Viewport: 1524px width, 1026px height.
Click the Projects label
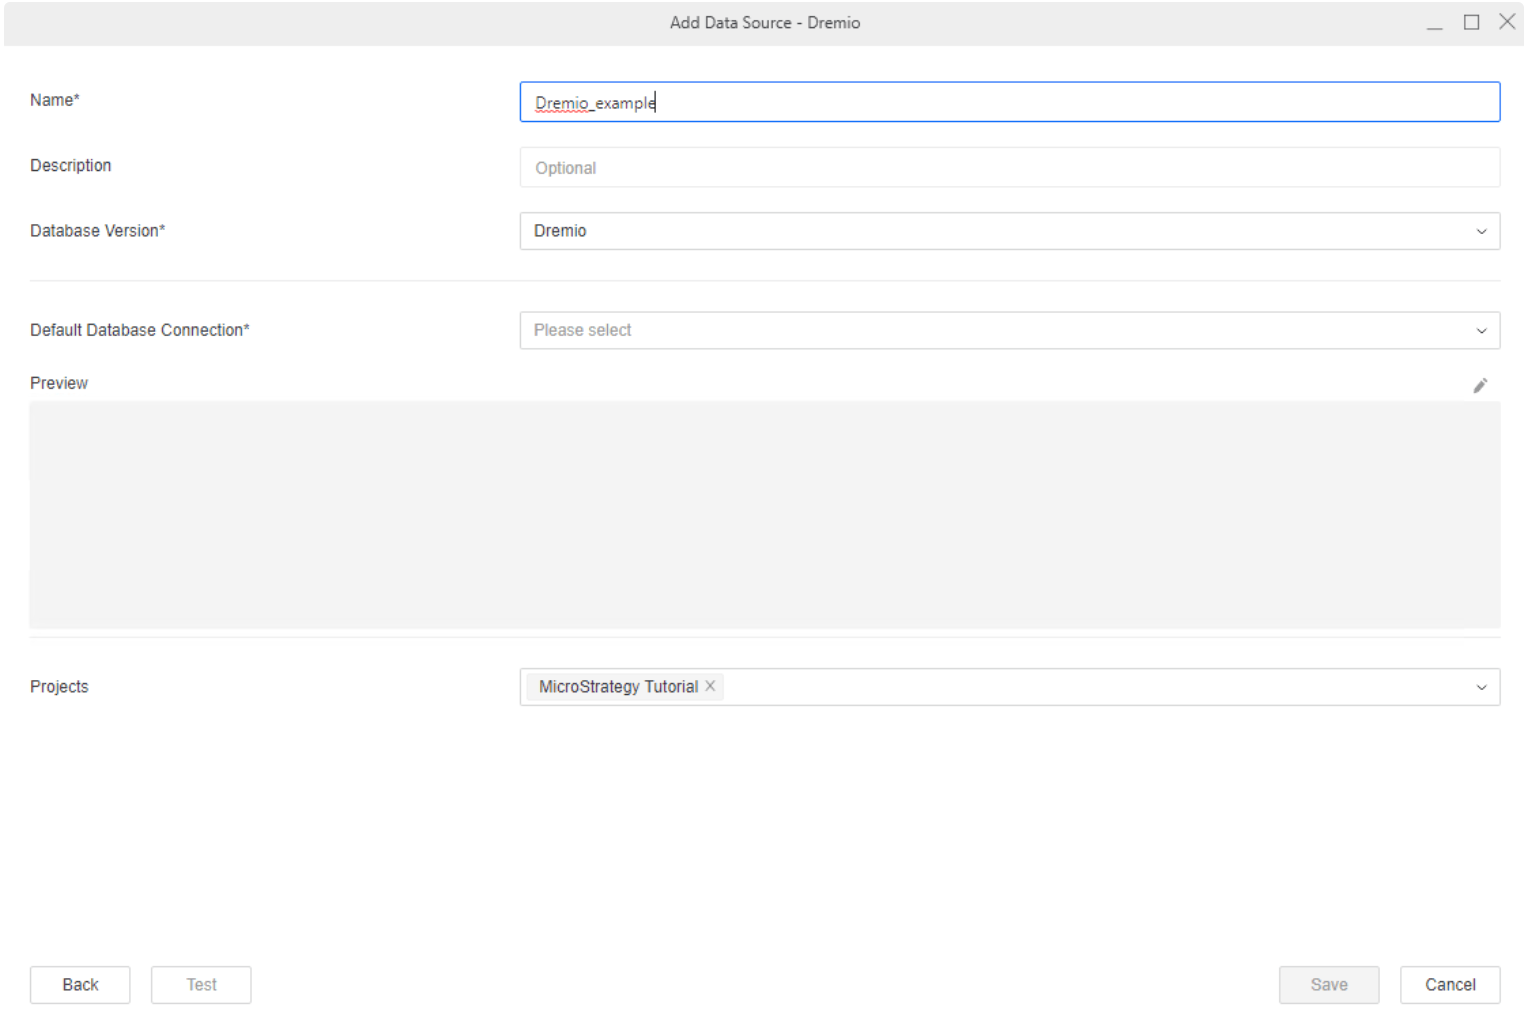59,687
